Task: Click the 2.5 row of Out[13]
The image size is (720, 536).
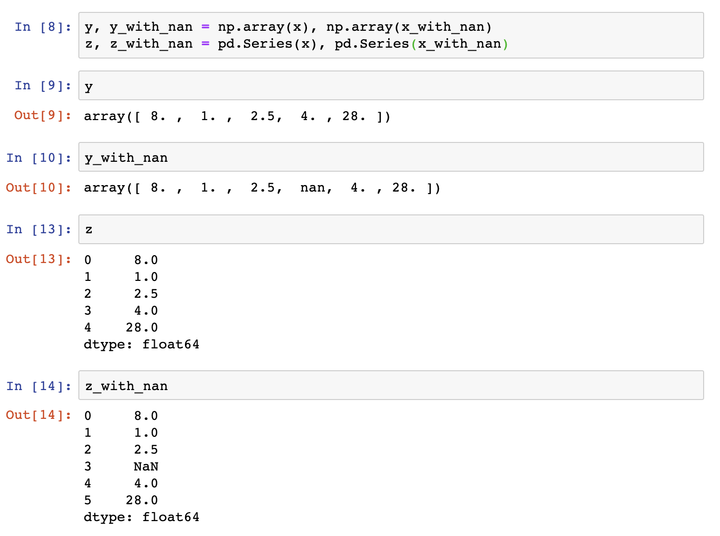Action: [121, 293]
